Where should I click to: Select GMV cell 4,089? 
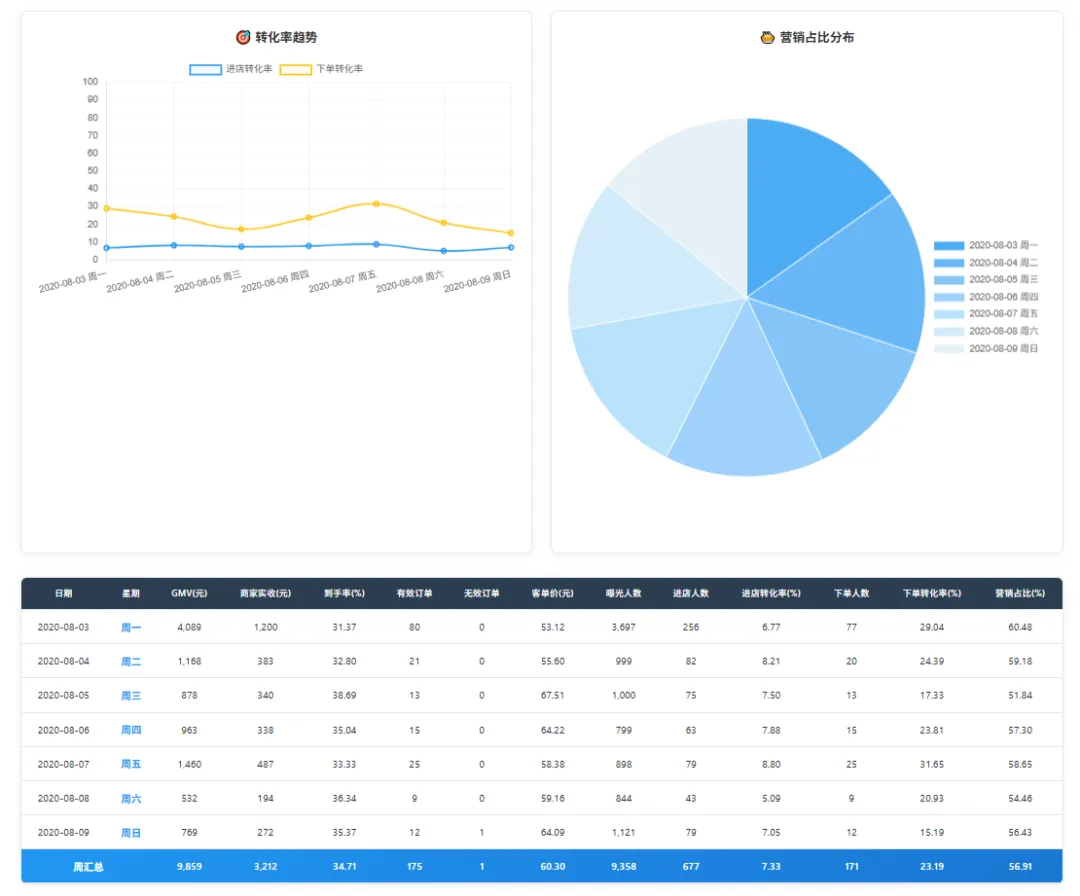[x=189, y=627]
